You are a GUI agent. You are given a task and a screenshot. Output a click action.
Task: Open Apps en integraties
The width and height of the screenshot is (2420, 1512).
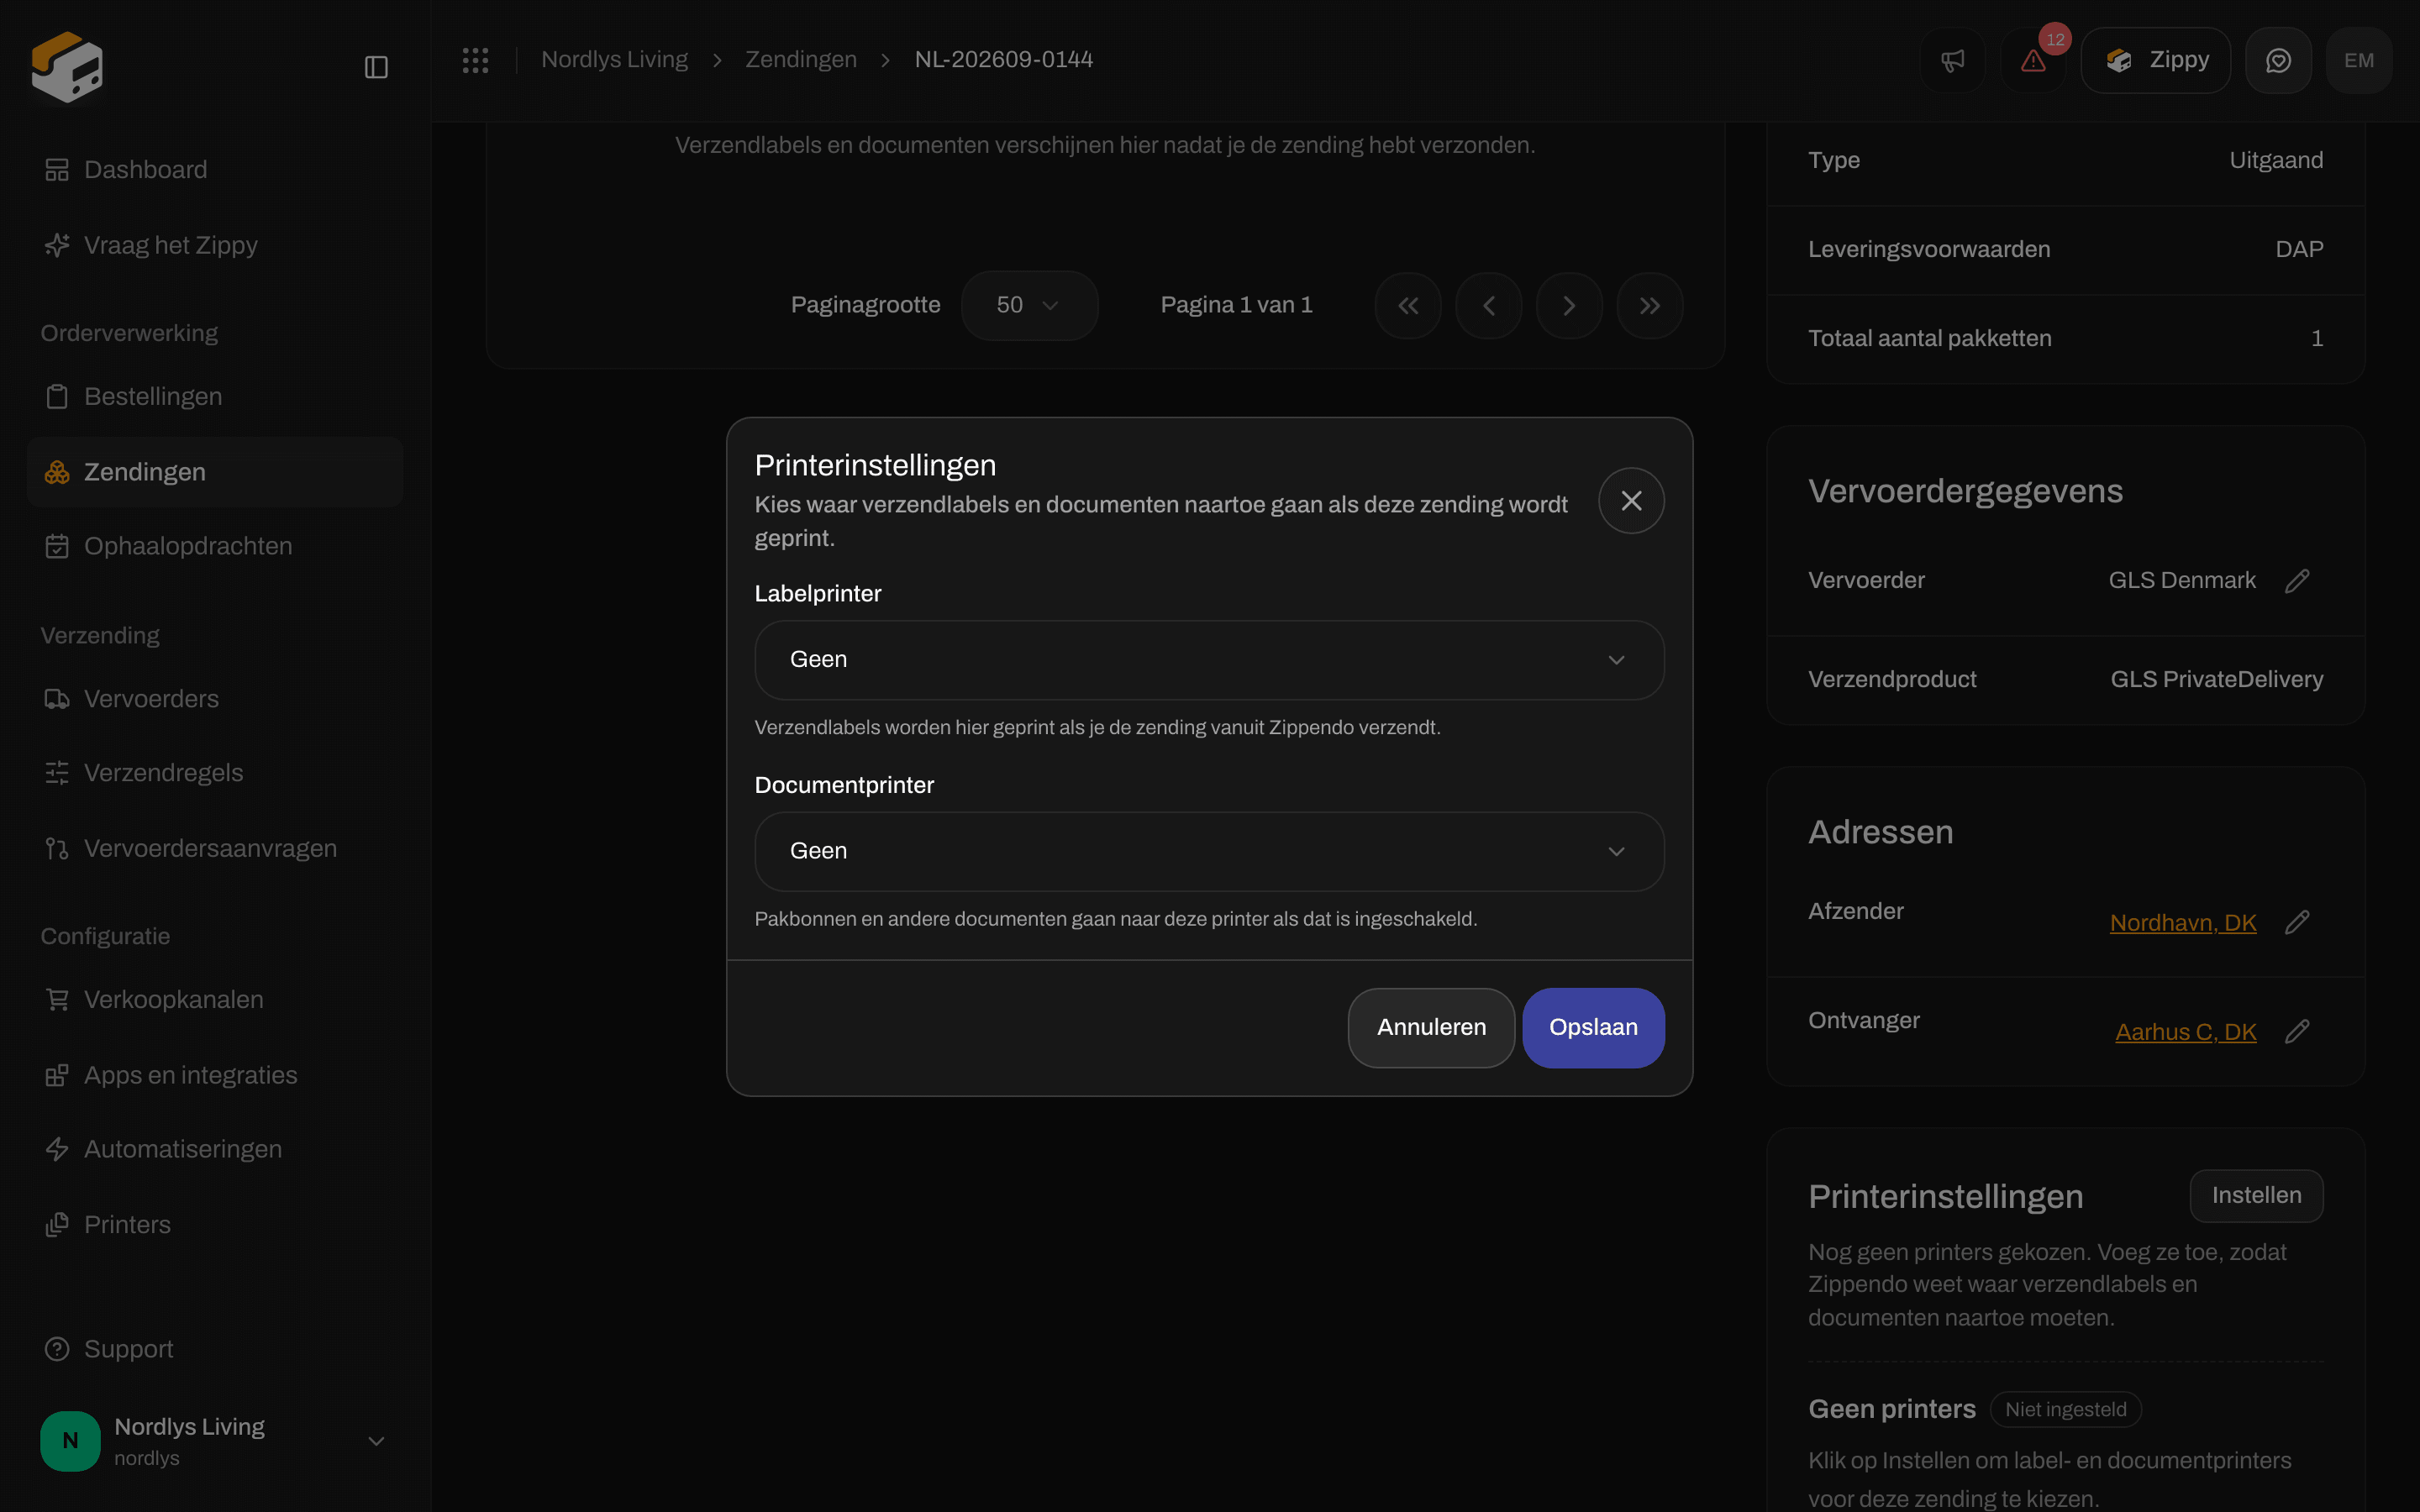pos(214,1075)
